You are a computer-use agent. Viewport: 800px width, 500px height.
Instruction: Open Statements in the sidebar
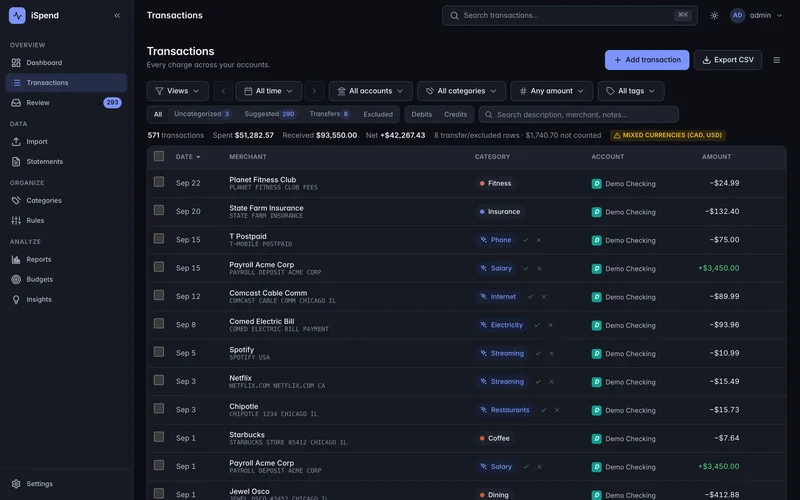click(x=66, y=161)
